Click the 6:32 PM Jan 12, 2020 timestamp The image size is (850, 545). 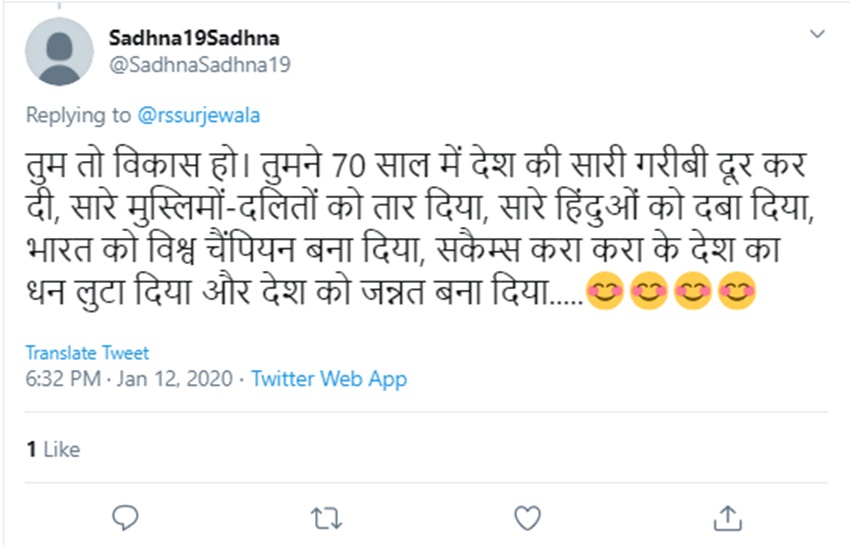coord(129,379)
